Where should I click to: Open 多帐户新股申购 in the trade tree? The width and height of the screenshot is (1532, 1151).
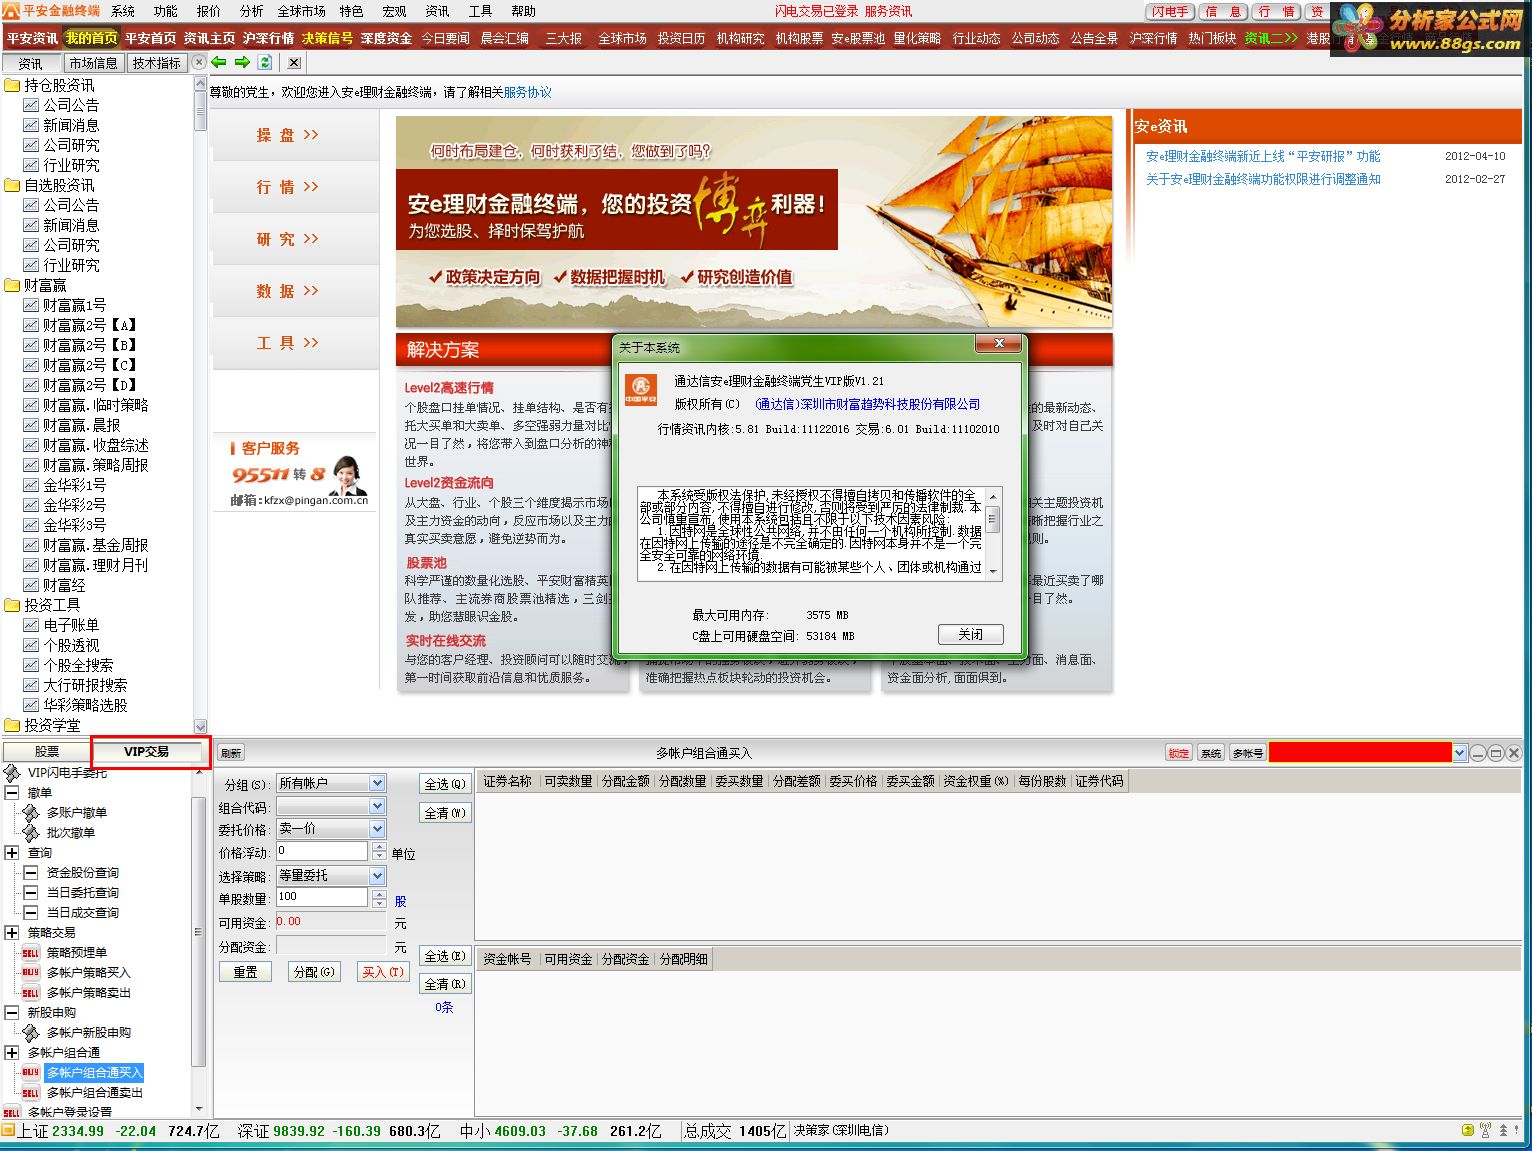click(77, 1033)
